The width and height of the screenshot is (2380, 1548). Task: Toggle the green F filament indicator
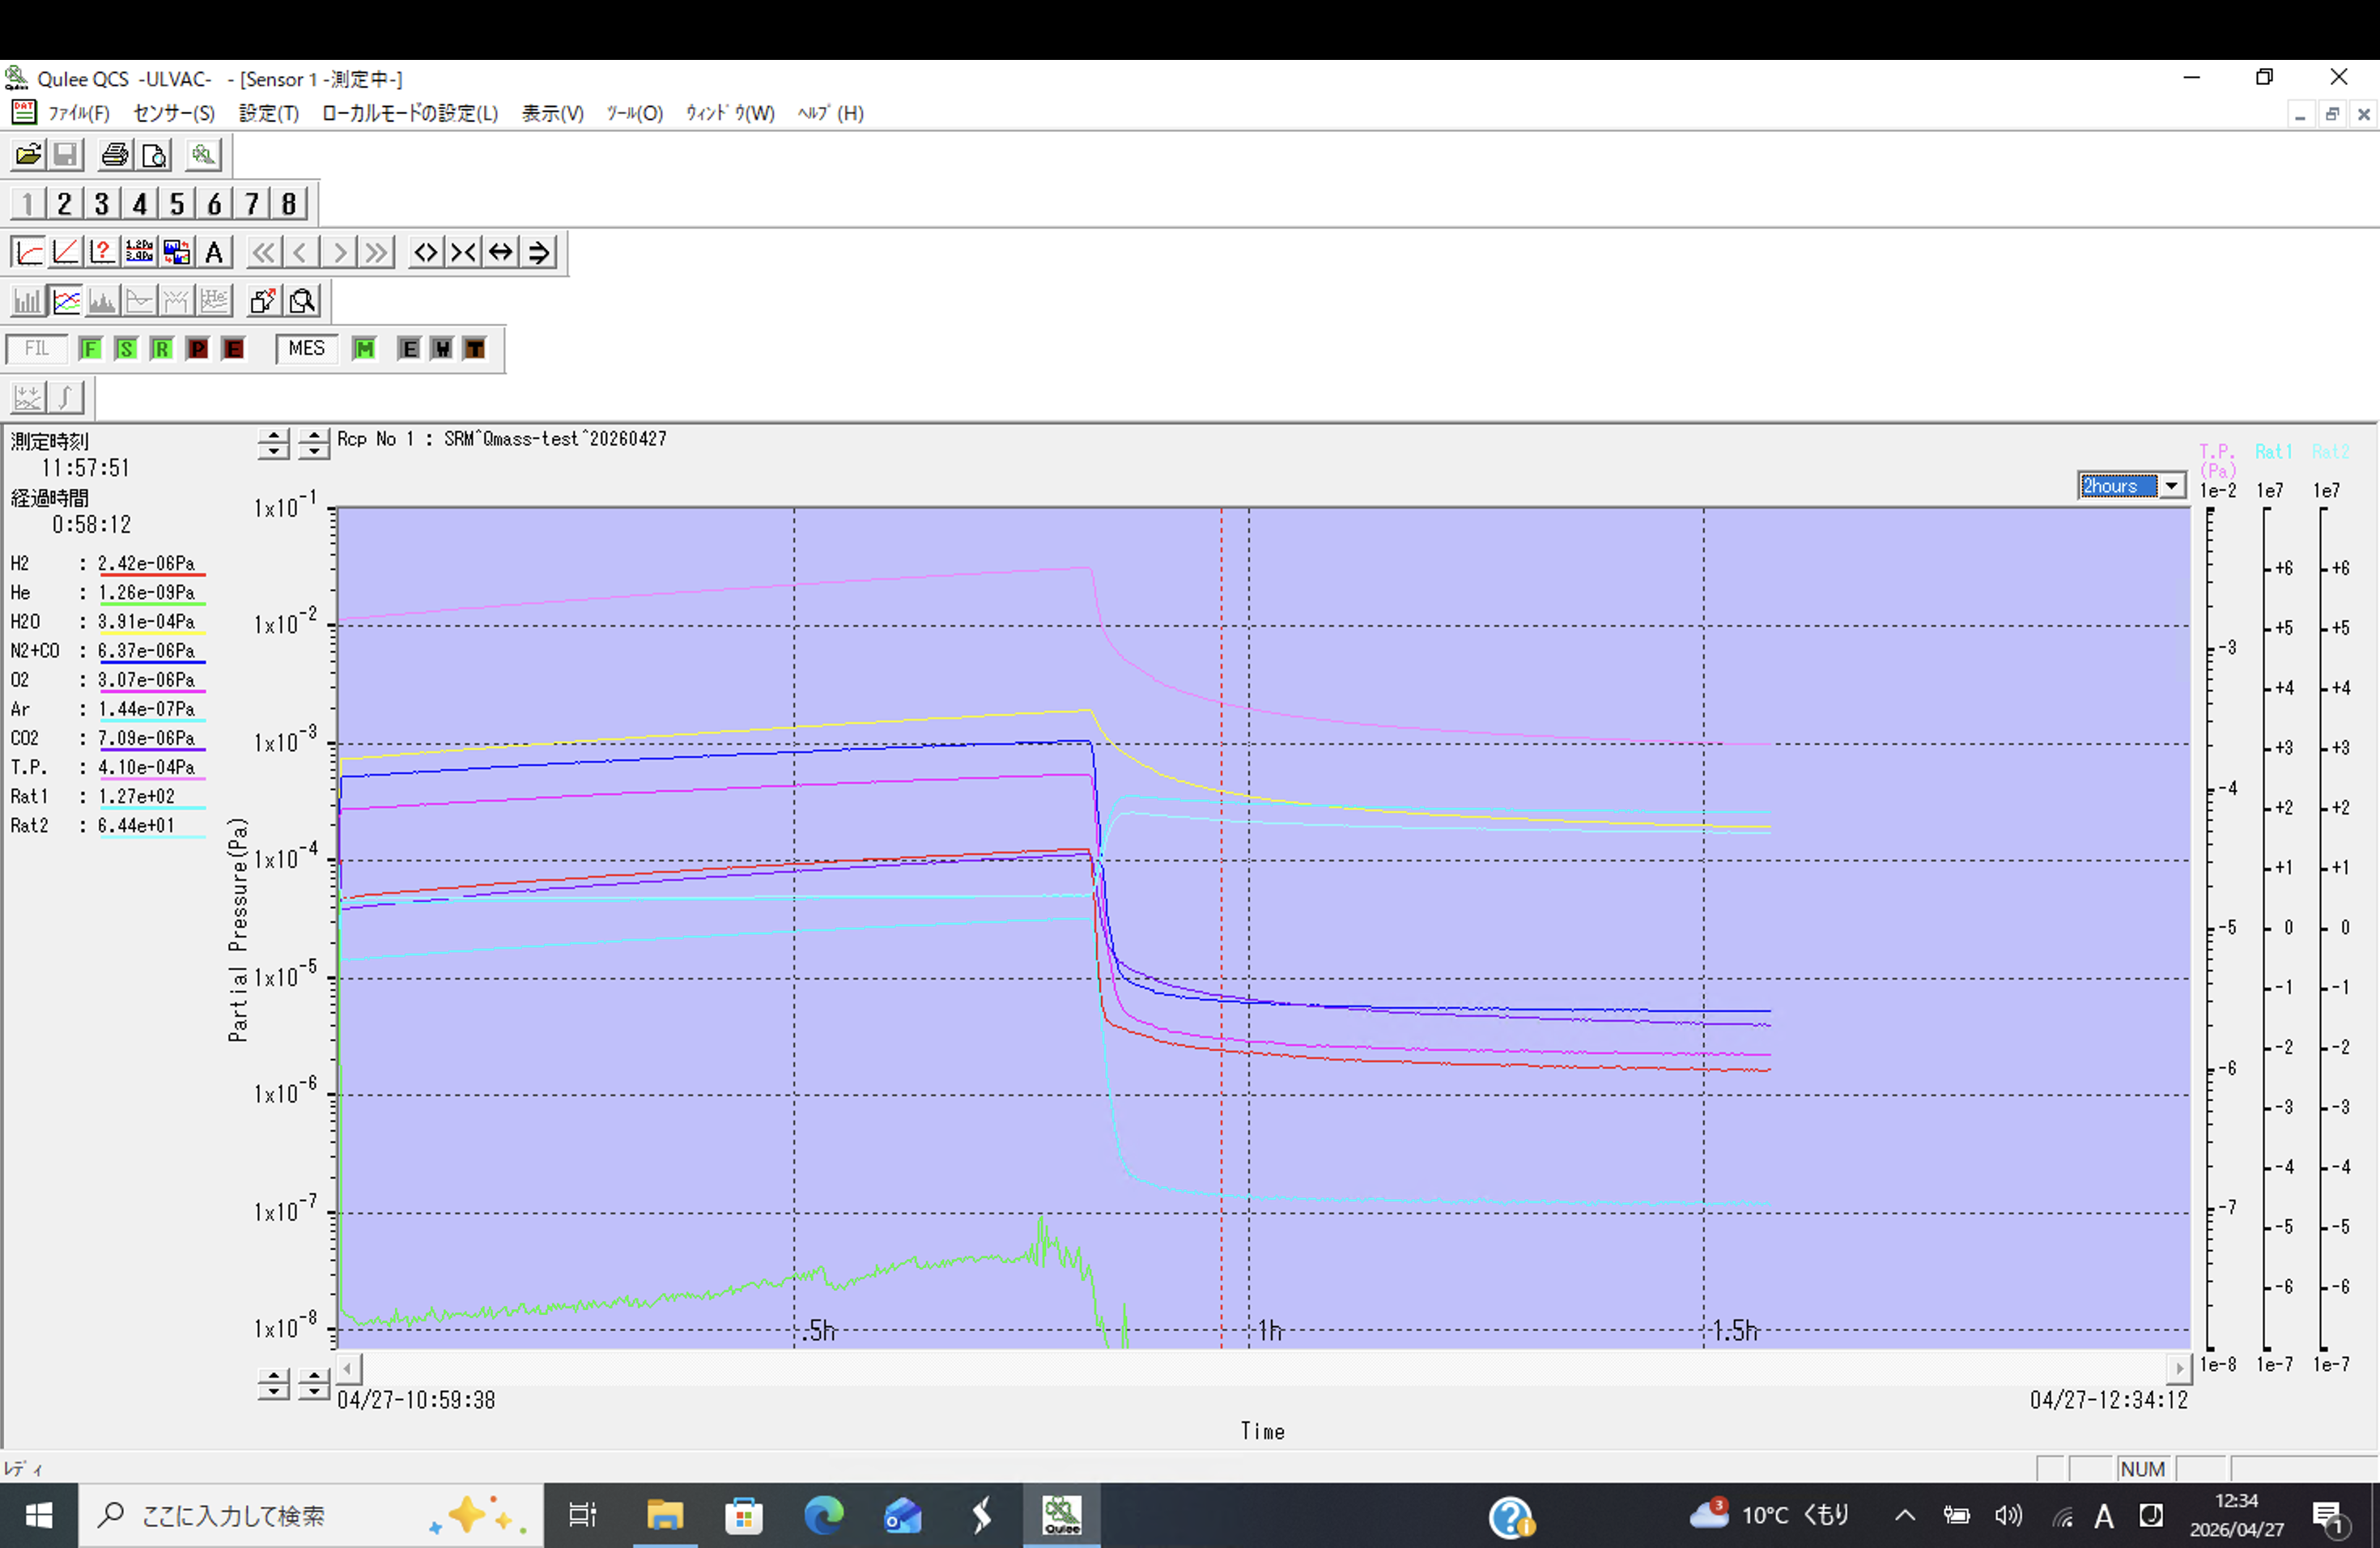coord(90,349)
